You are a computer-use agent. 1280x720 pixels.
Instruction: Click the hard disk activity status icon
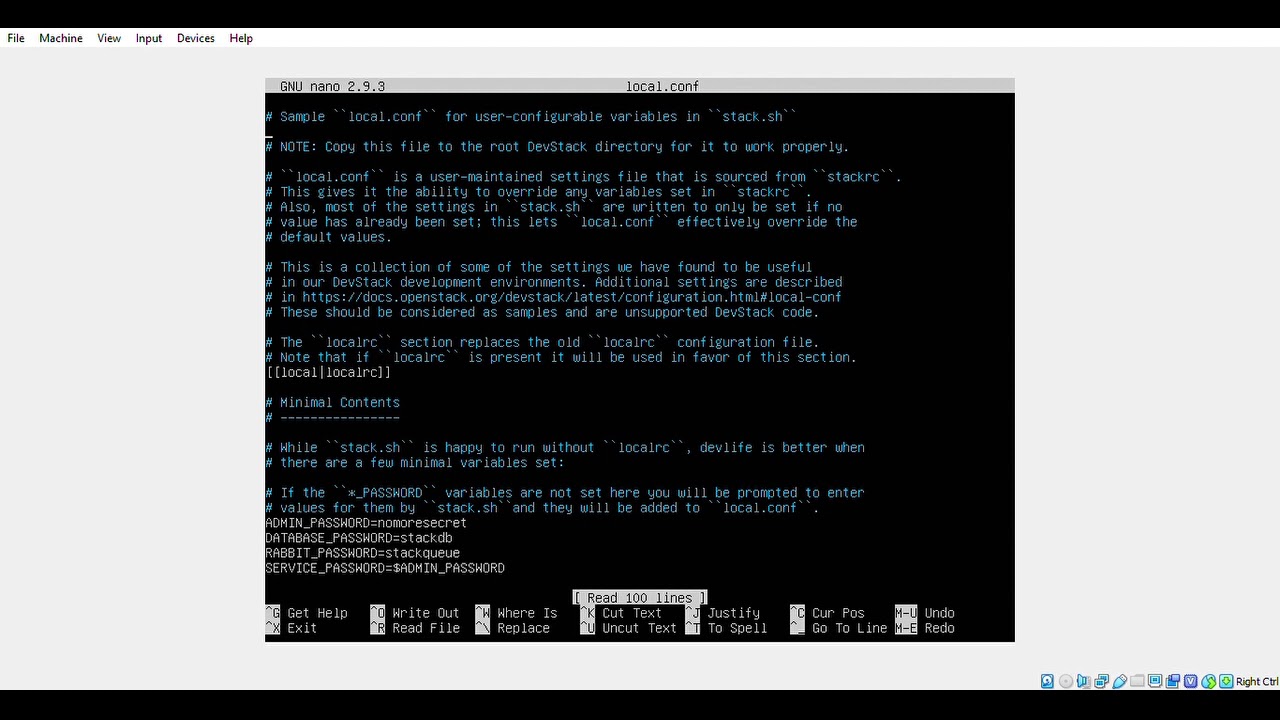1047,681
